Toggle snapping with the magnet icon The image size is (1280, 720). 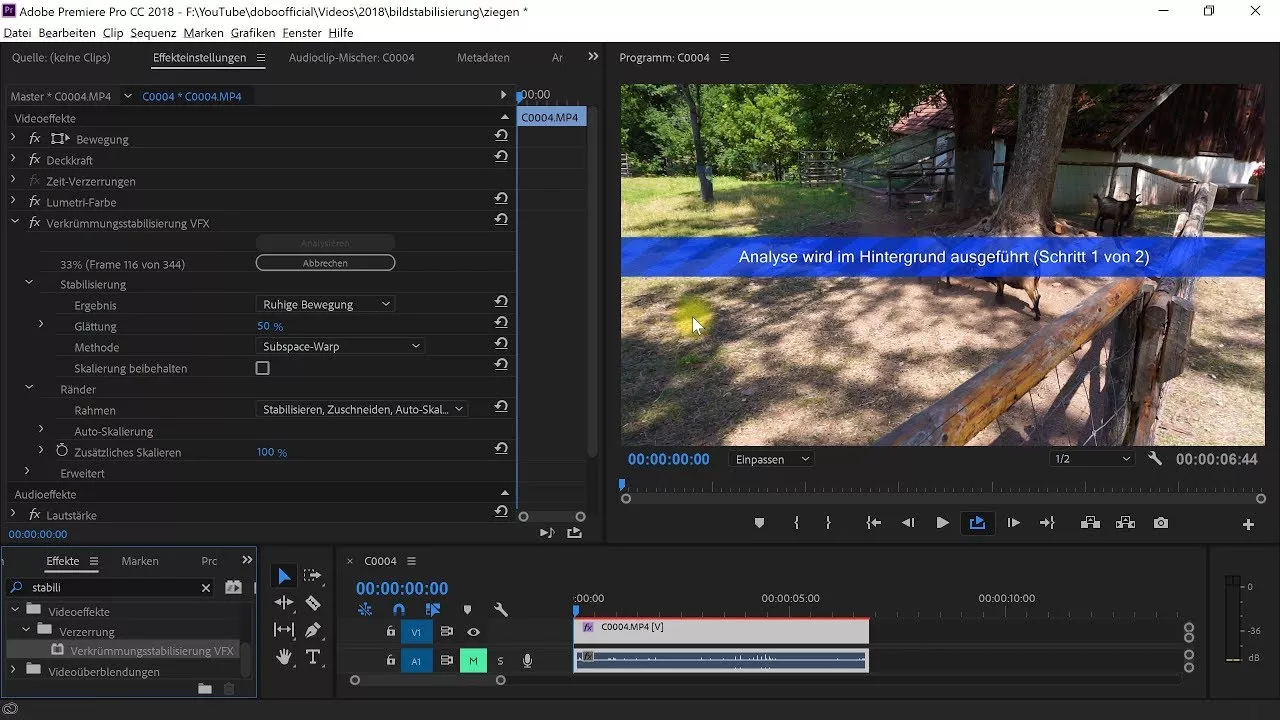(398, 609)
